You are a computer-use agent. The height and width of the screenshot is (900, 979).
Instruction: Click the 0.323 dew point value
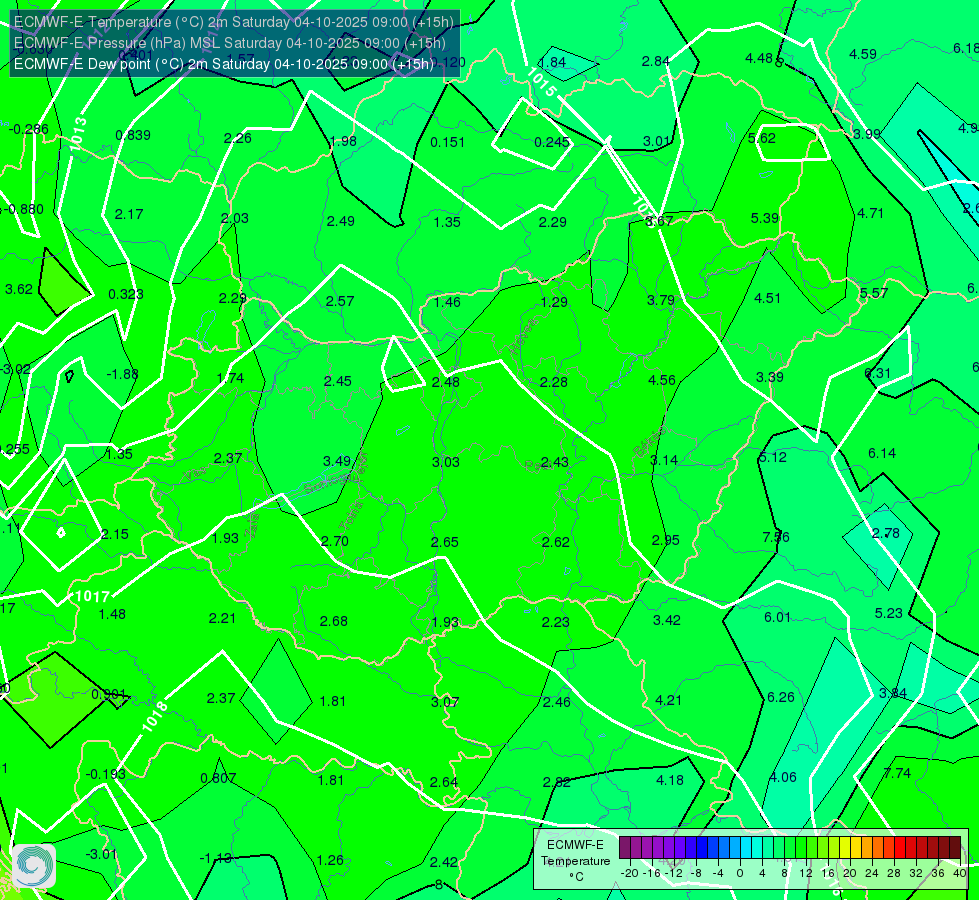point(126,294)
